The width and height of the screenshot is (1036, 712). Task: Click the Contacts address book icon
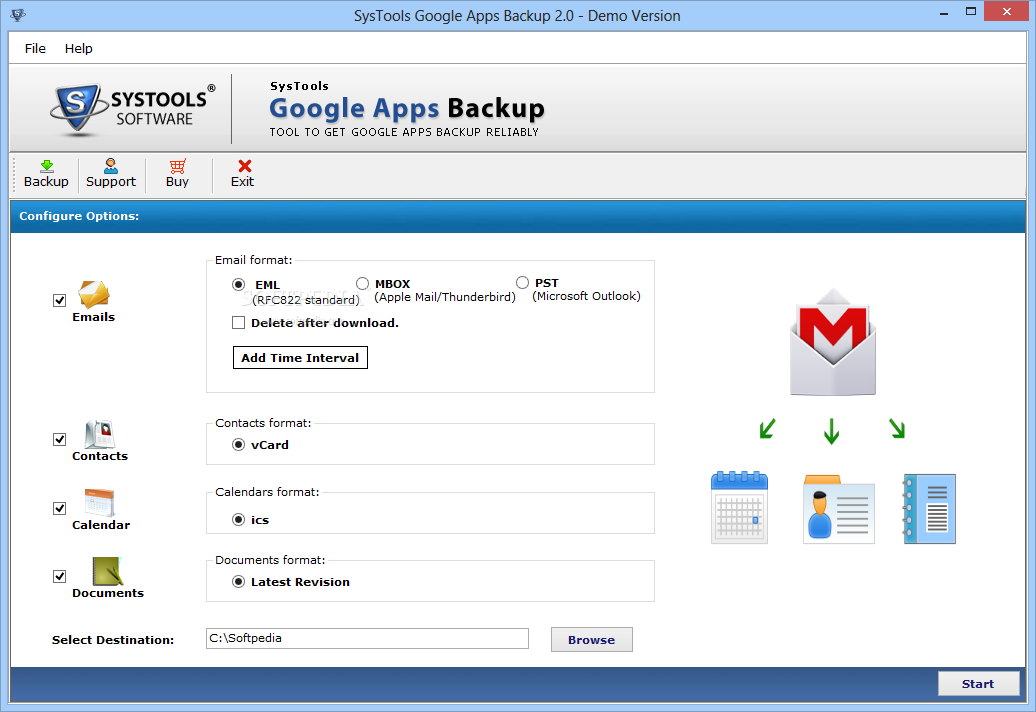point(100,434)
